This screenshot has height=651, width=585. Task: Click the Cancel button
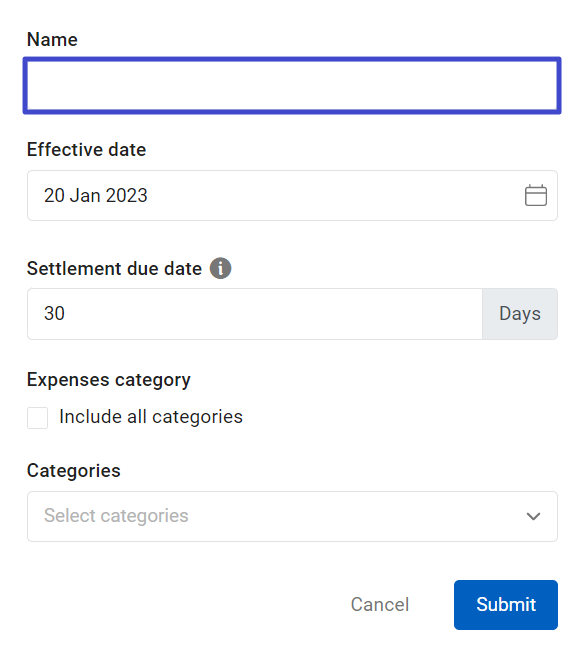coord(380,604)
